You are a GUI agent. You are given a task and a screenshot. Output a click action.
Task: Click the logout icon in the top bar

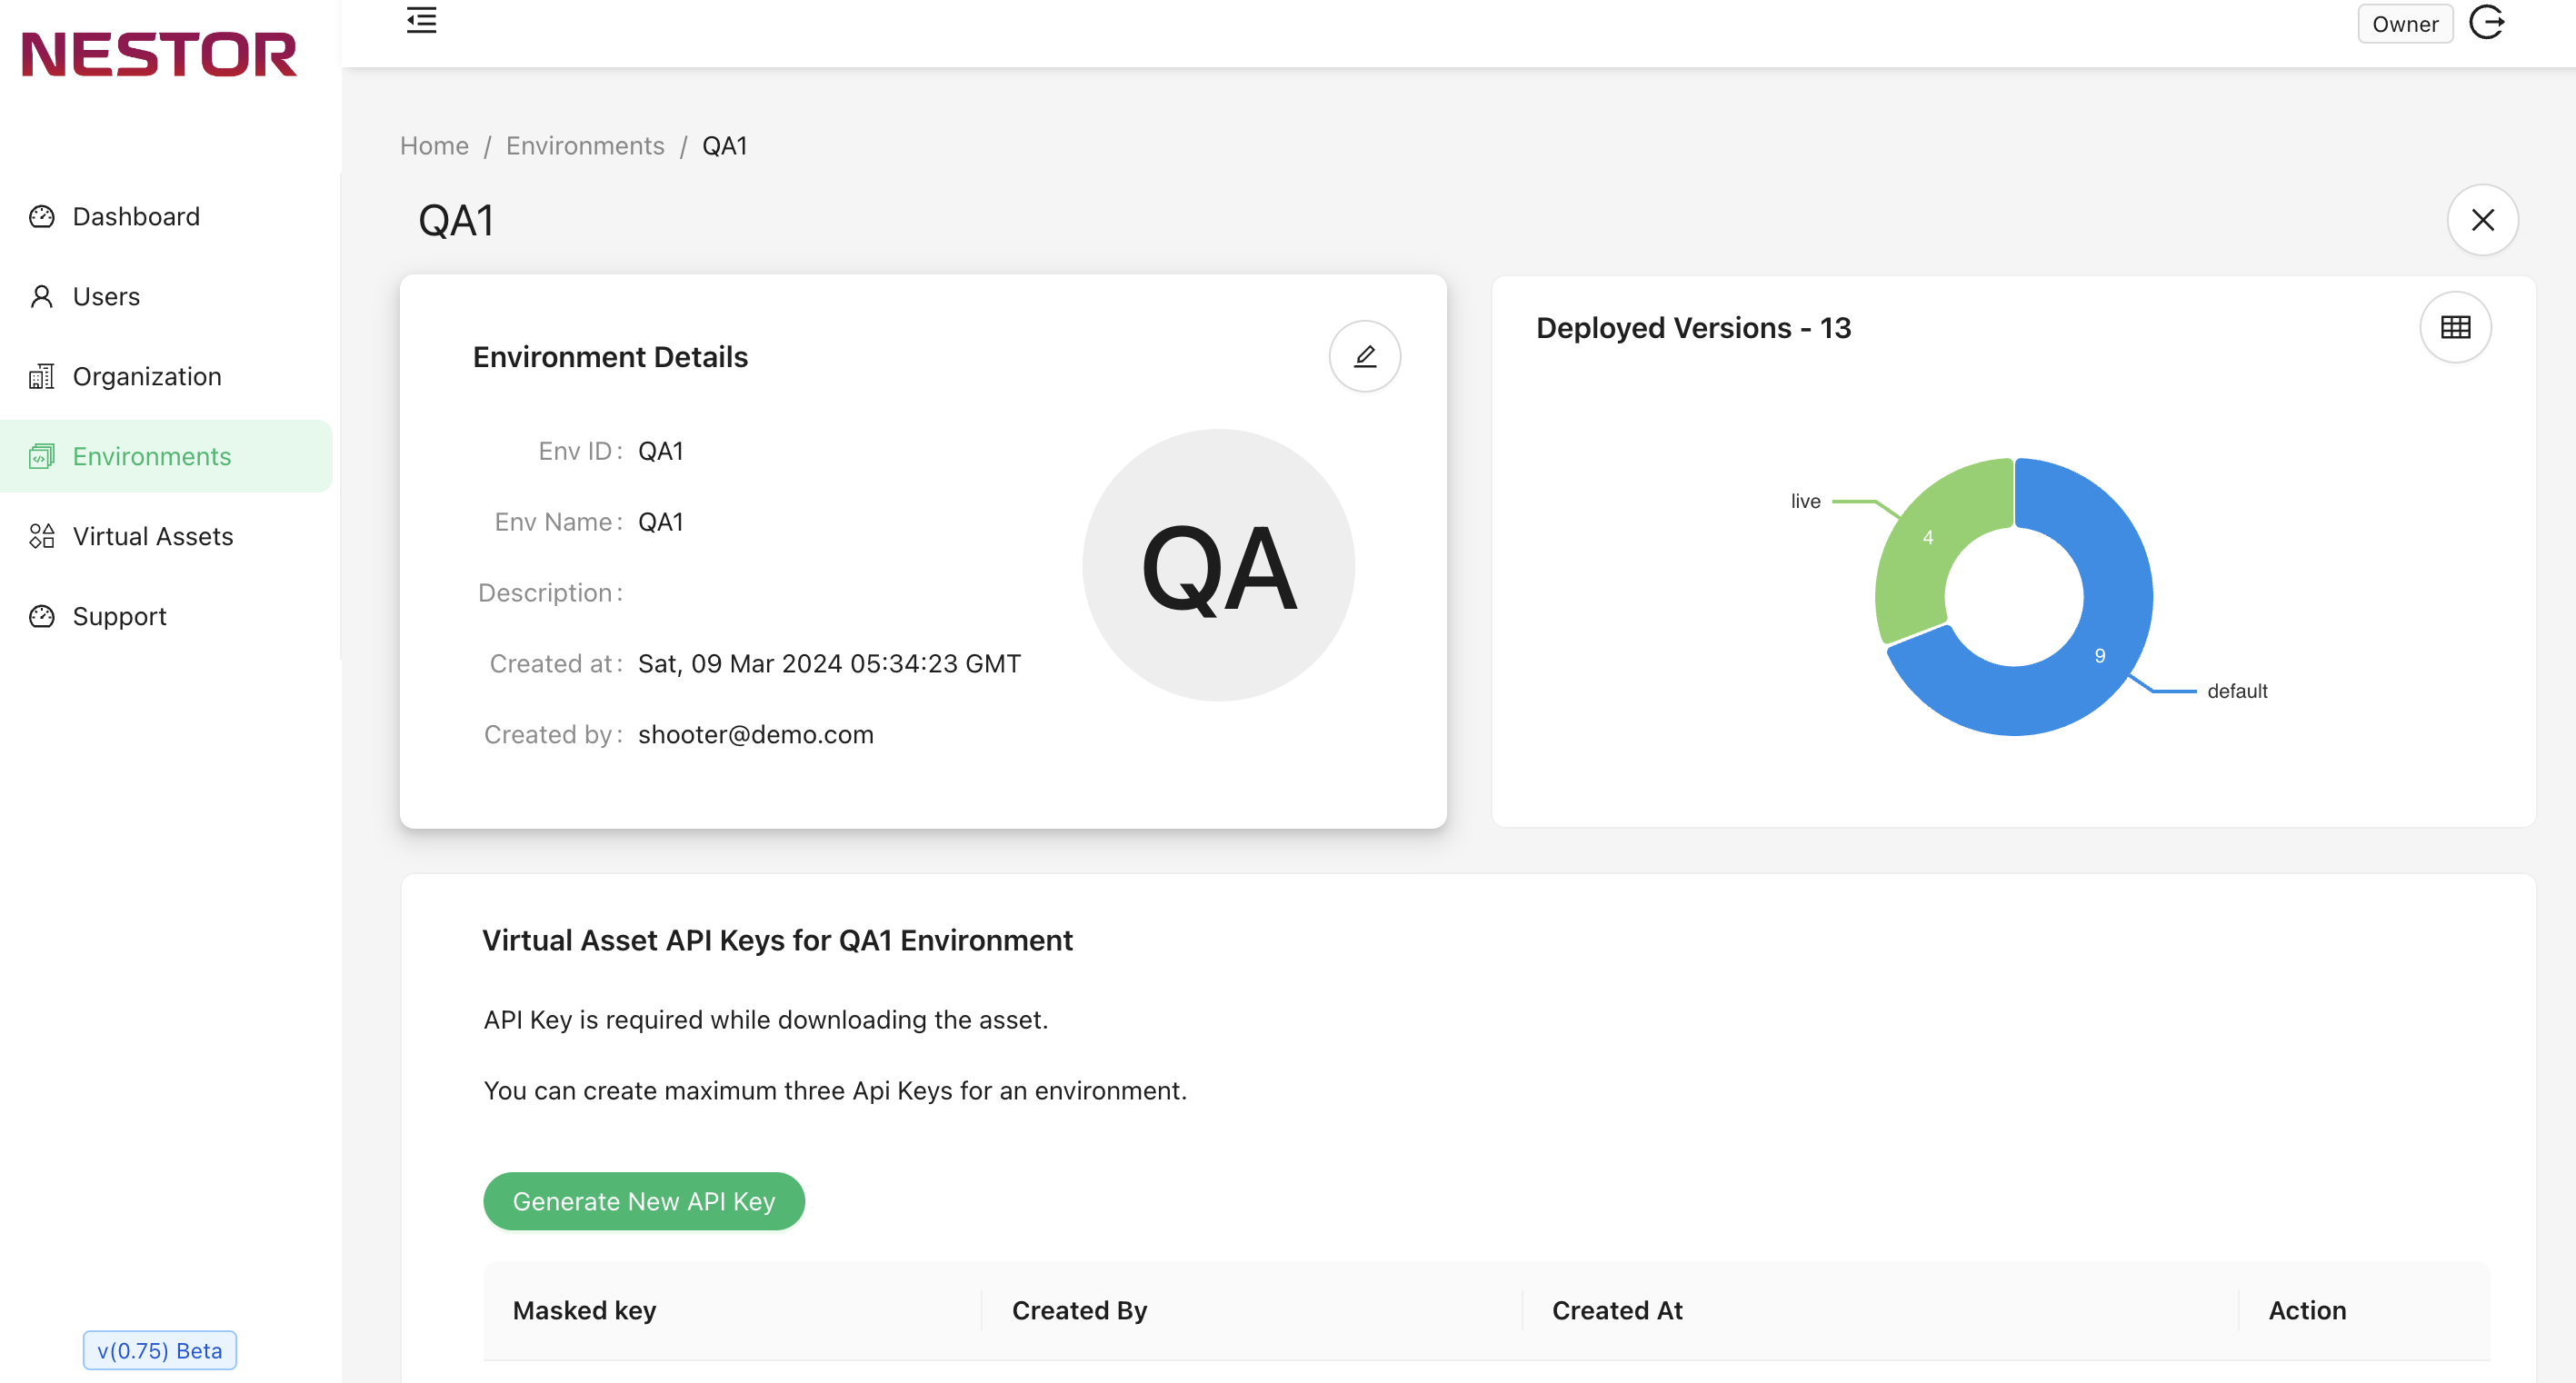point(2486,22)
